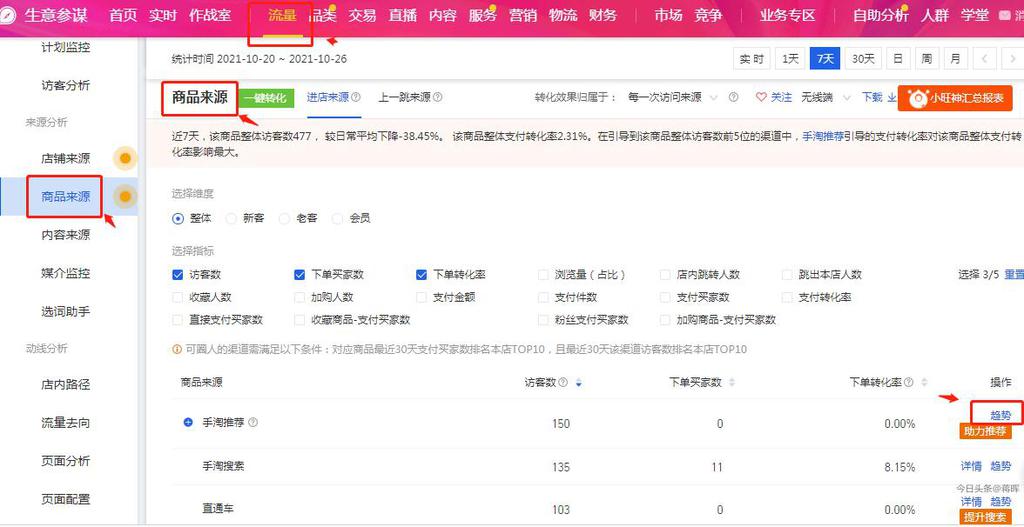
Task: Sort by 下单转化率 column arrows
Action: click(923, 383)
